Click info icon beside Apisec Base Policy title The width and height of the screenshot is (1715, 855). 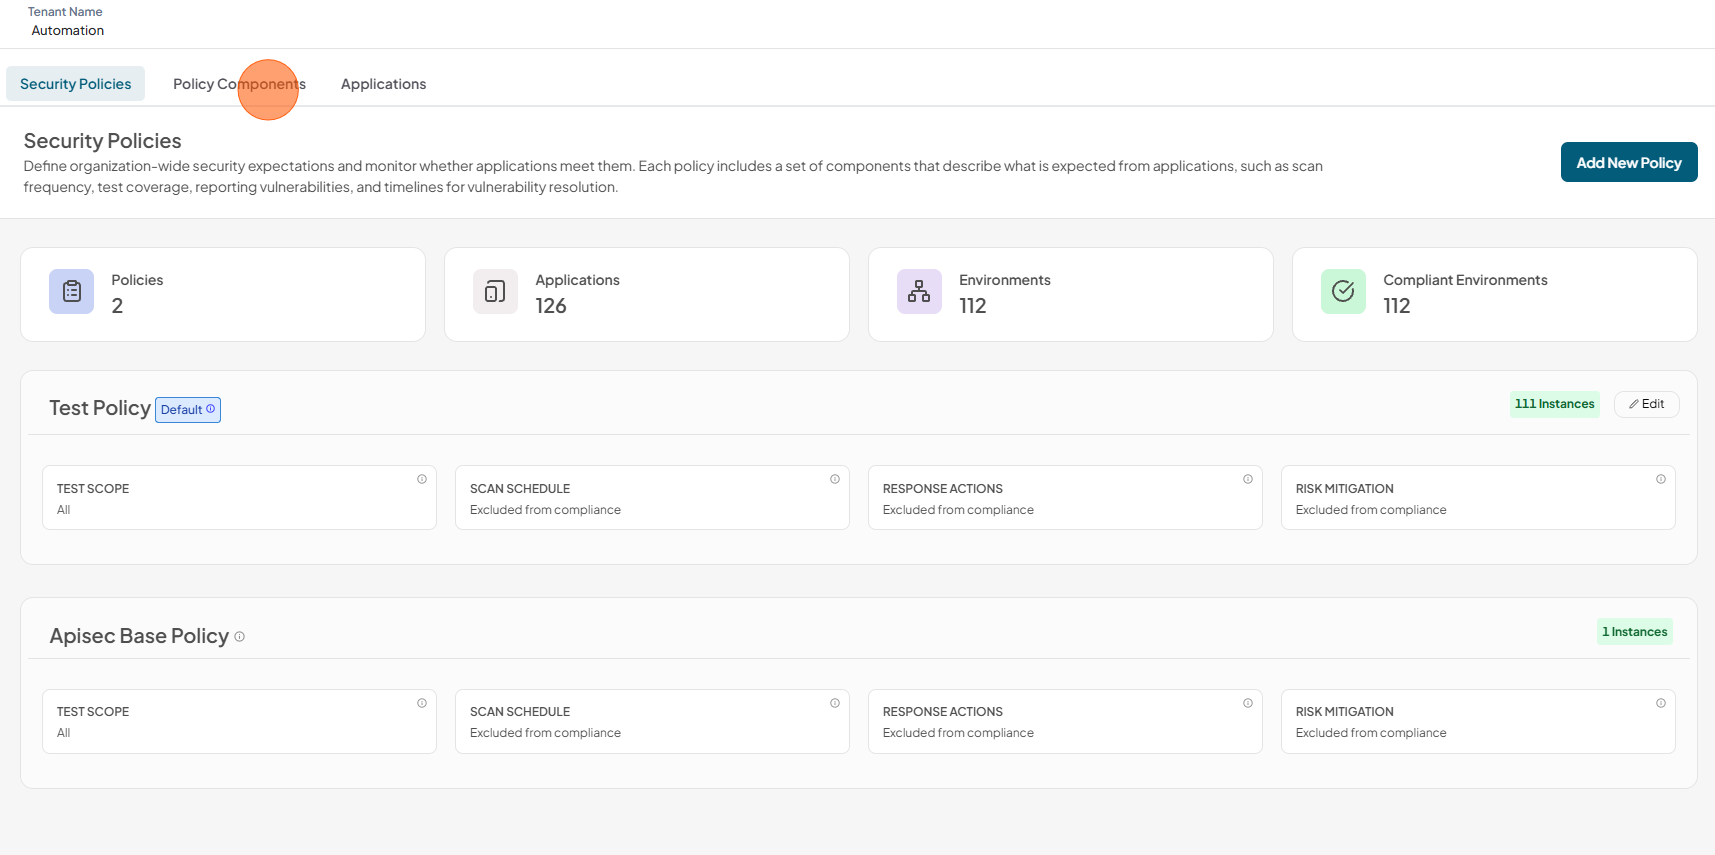point(239,636)
